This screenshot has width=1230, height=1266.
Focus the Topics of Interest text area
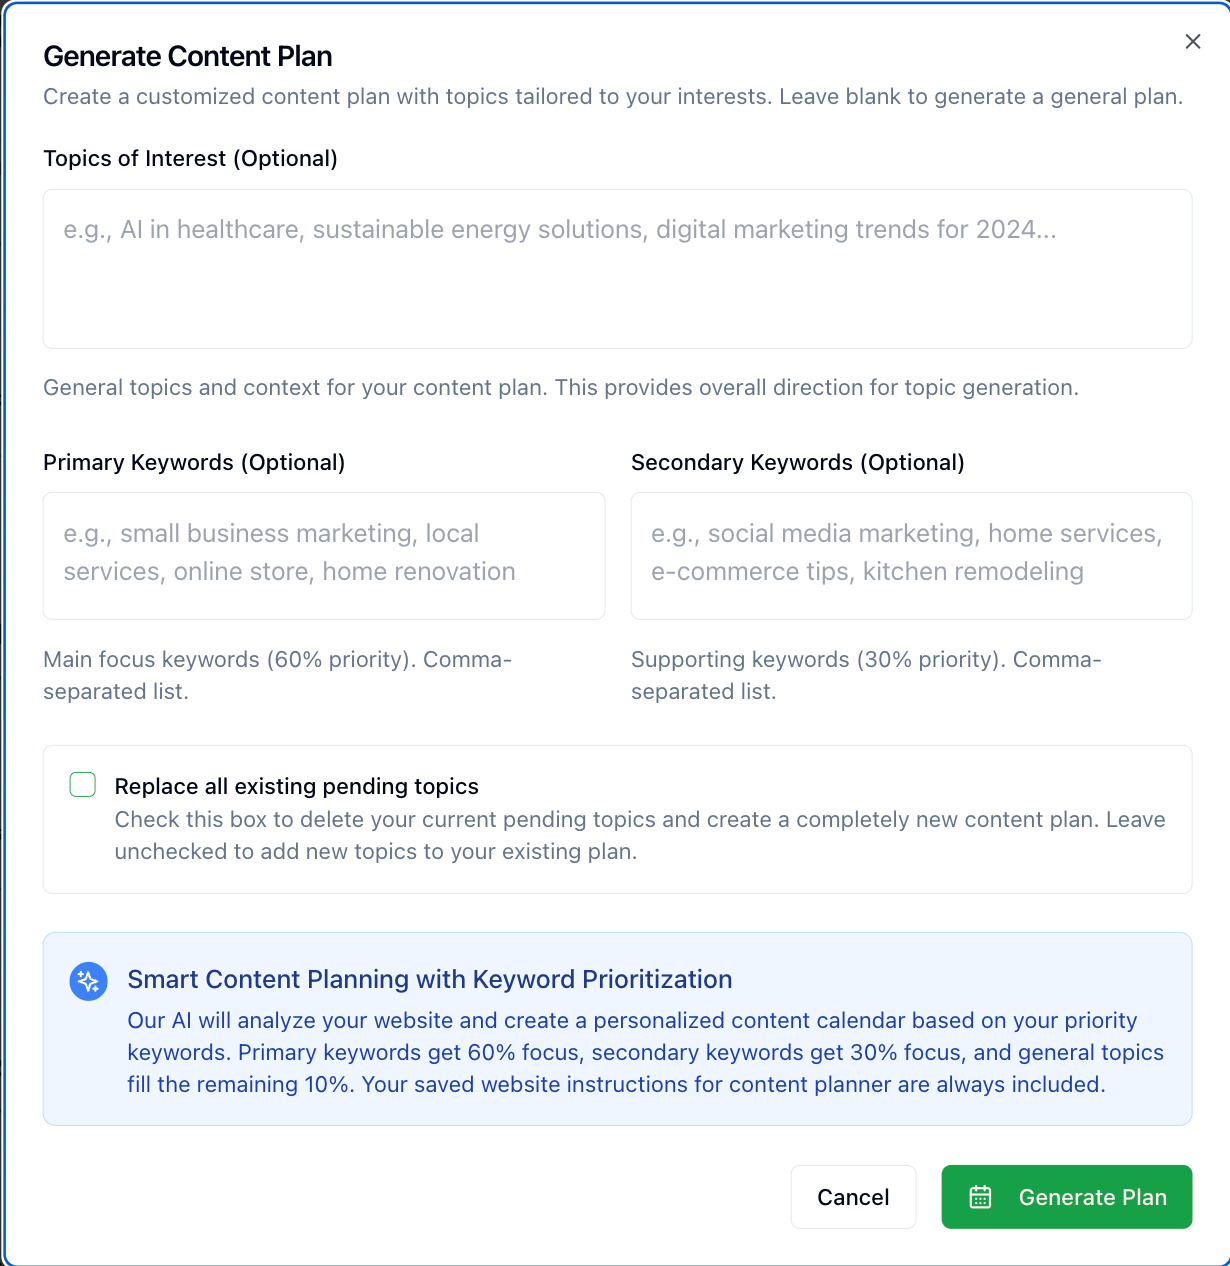pos(617,269)
